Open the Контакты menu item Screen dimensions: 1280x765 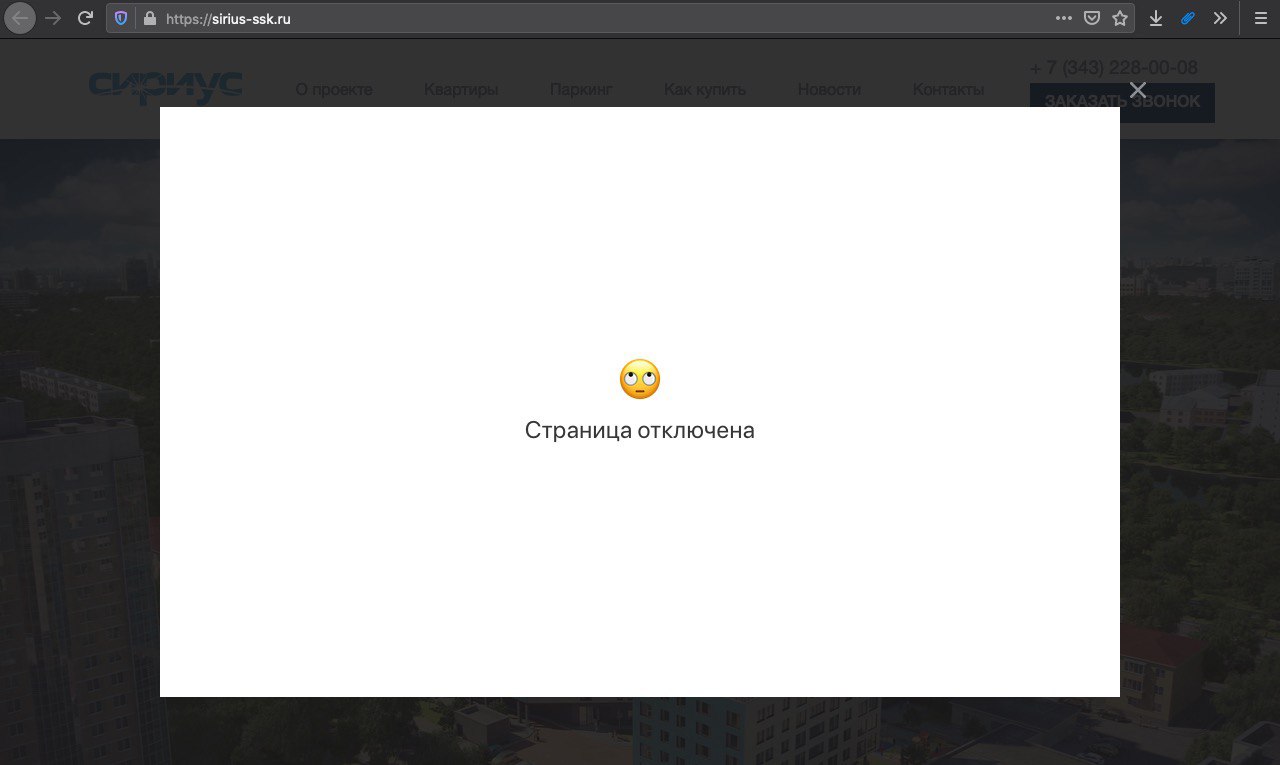click(948, 89)
